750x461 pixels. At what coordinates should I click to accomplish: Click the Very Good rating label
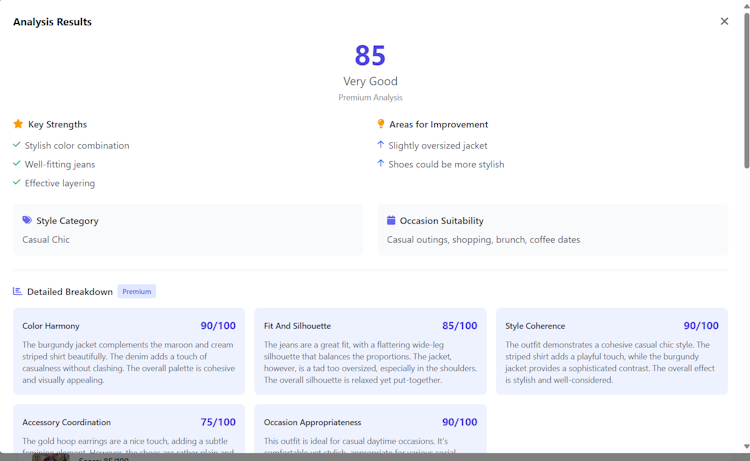coord(370,81)
